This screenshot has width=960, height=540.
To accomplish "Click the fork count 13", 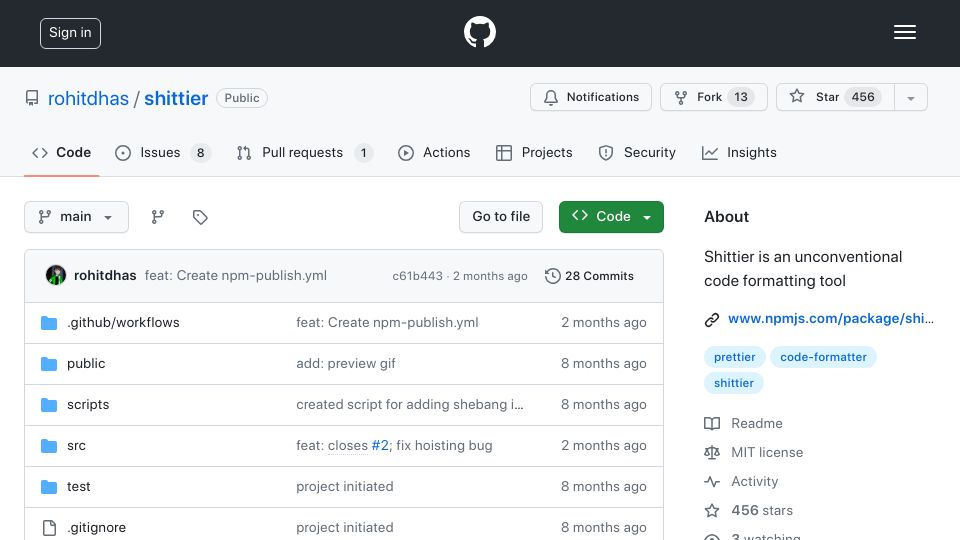I will (x=741, y=97).
